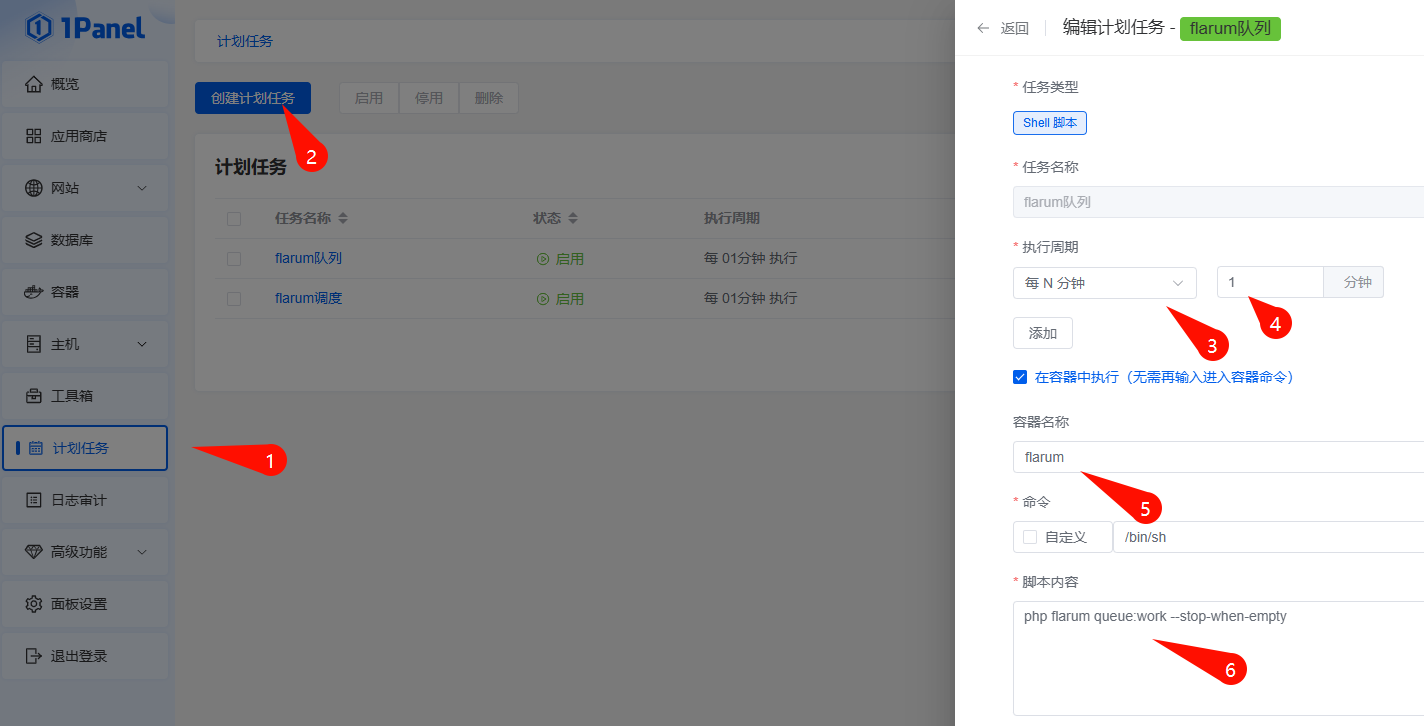Click the calendar icon beside 计划任务
This screenshot has height=726, width=1424.
coord(36,448)
